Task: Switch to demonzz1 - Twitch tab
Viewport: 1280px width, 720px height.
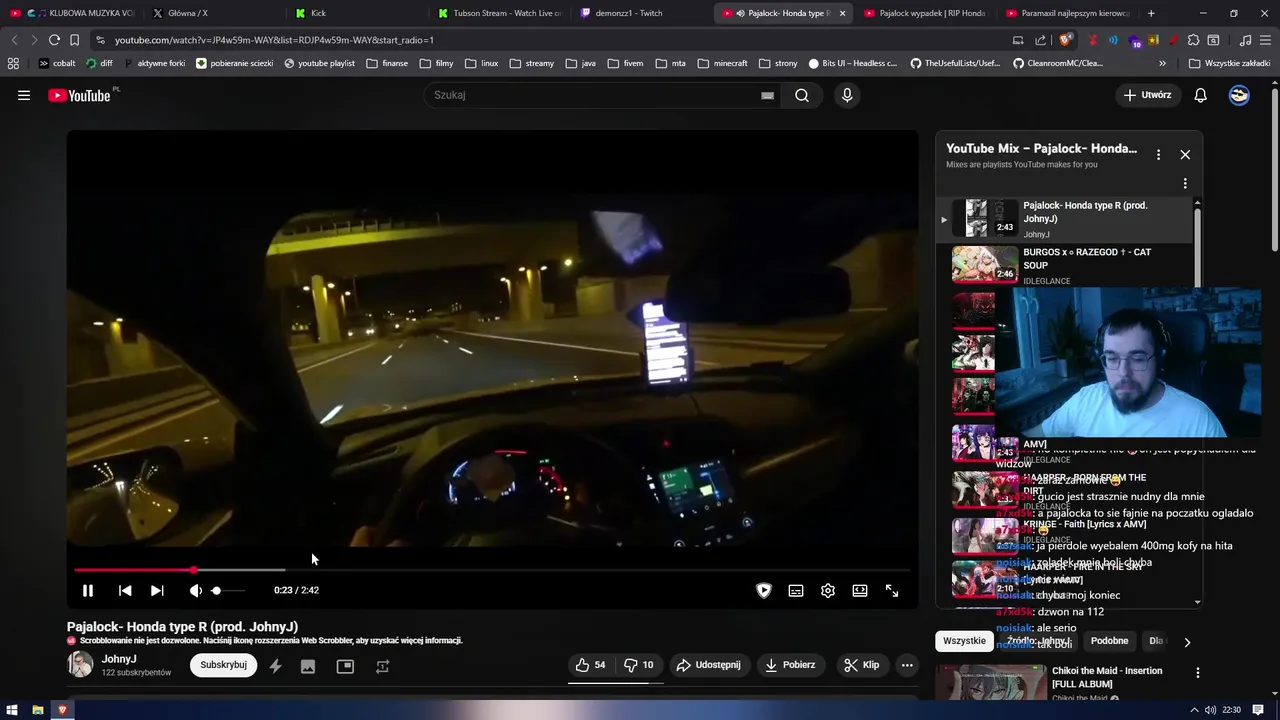Action: pos(641,13)
